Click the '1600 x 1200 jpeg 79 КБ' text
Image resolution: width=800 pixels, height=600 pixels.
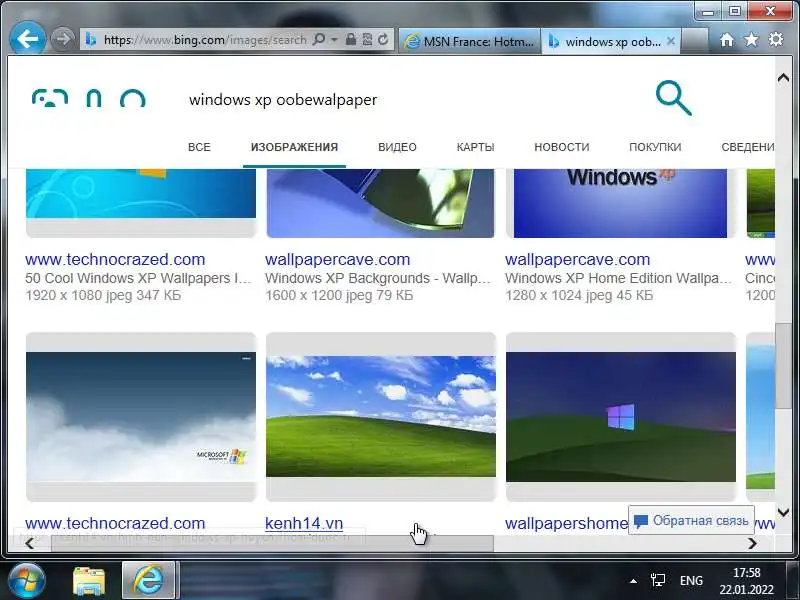coord(339,295)
